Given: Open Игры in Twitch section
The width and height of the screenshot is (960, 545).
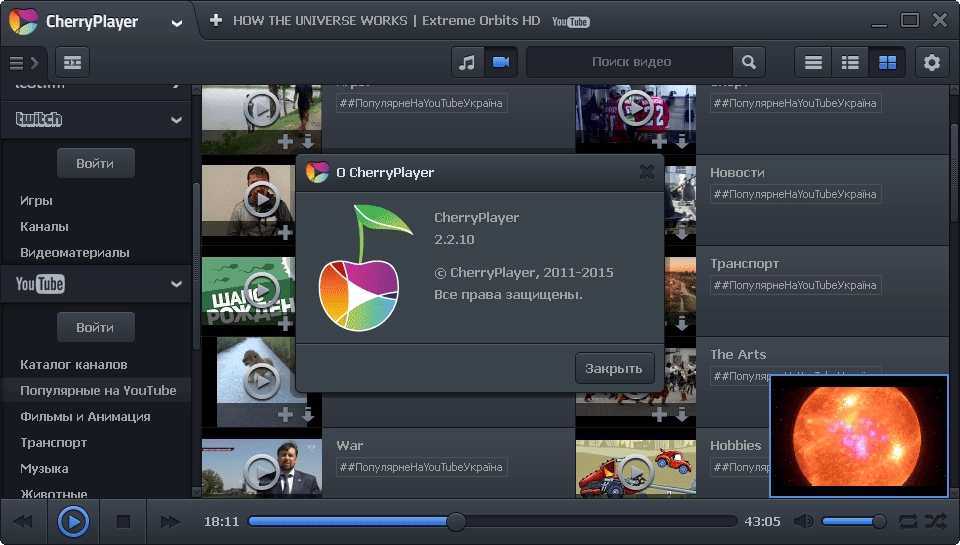Looking at the screenshot, I should [36, 201].
